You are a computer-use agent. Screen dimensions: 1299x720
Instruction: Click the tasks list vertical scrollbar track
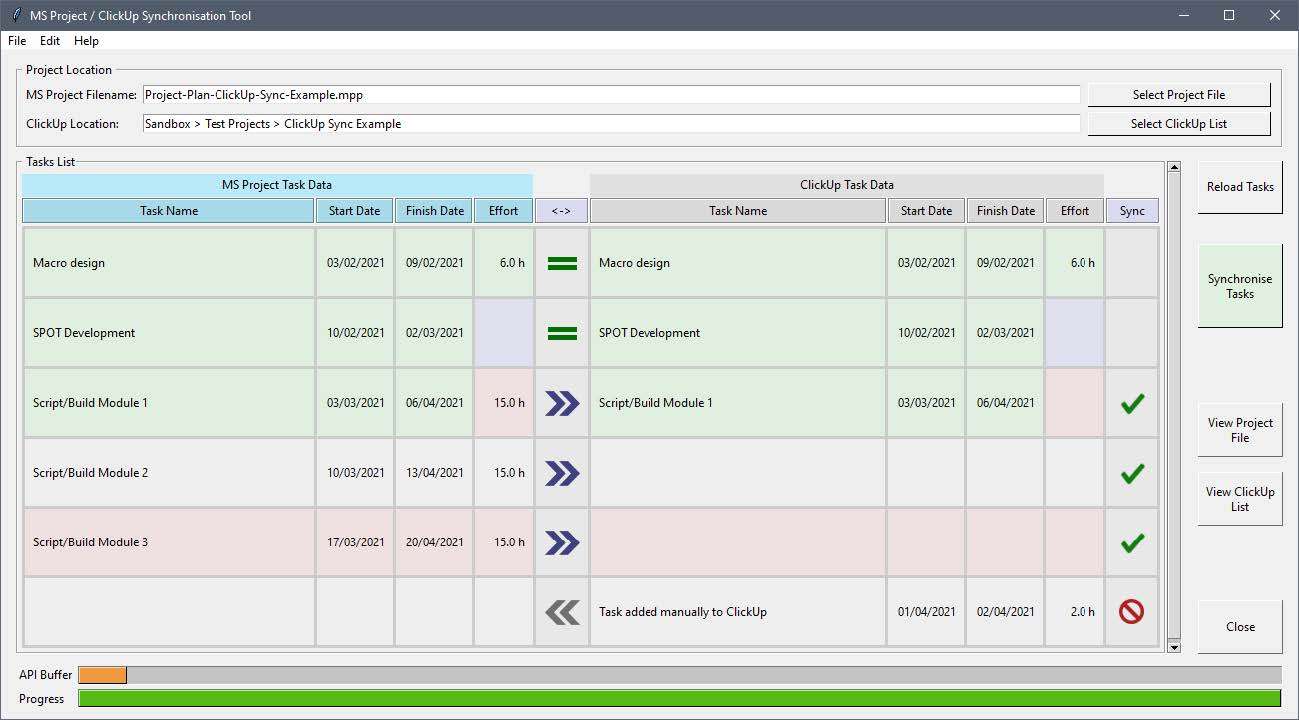click(x=1174, y=407)
